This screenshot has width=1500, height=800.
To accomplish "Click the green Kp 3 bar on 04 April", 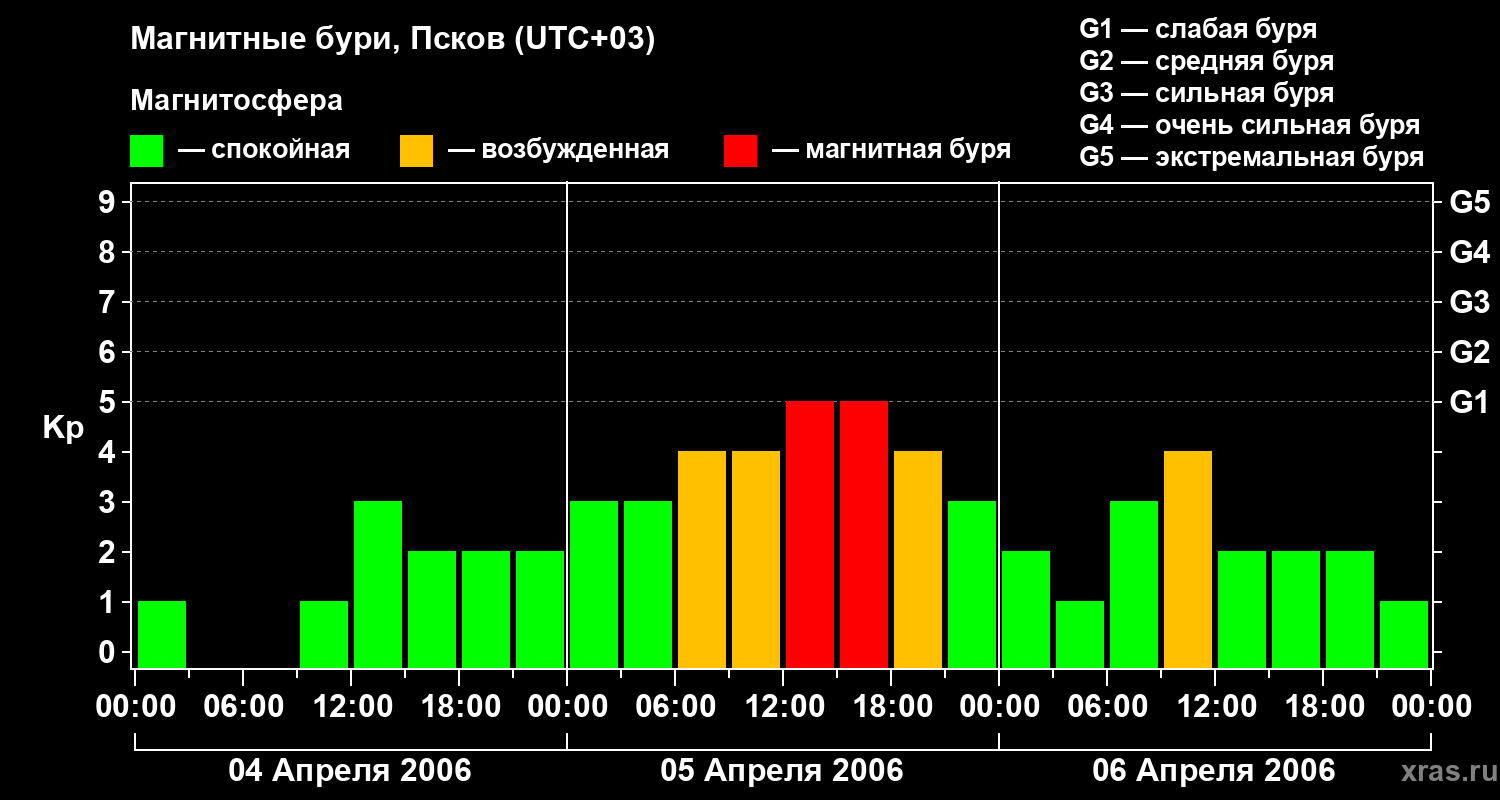I will click(x=378, y=584).
